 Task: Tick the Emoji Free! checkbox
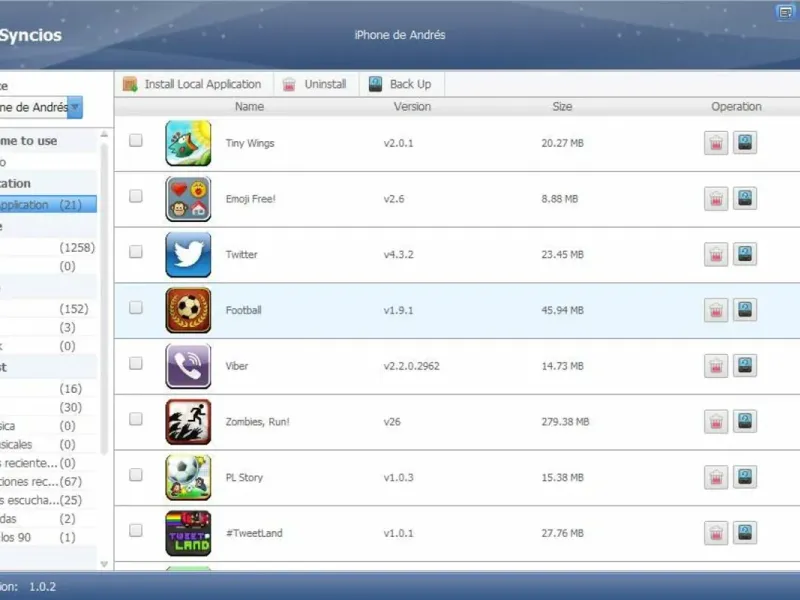tap(136, 196)
